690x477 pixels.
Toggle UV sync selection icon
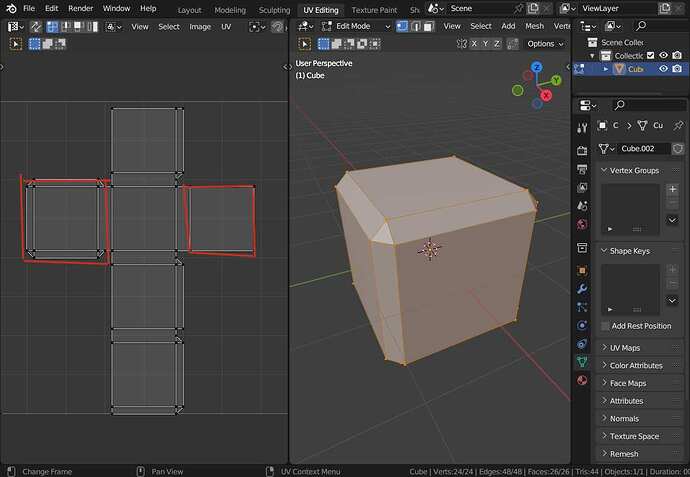(36, 27)
